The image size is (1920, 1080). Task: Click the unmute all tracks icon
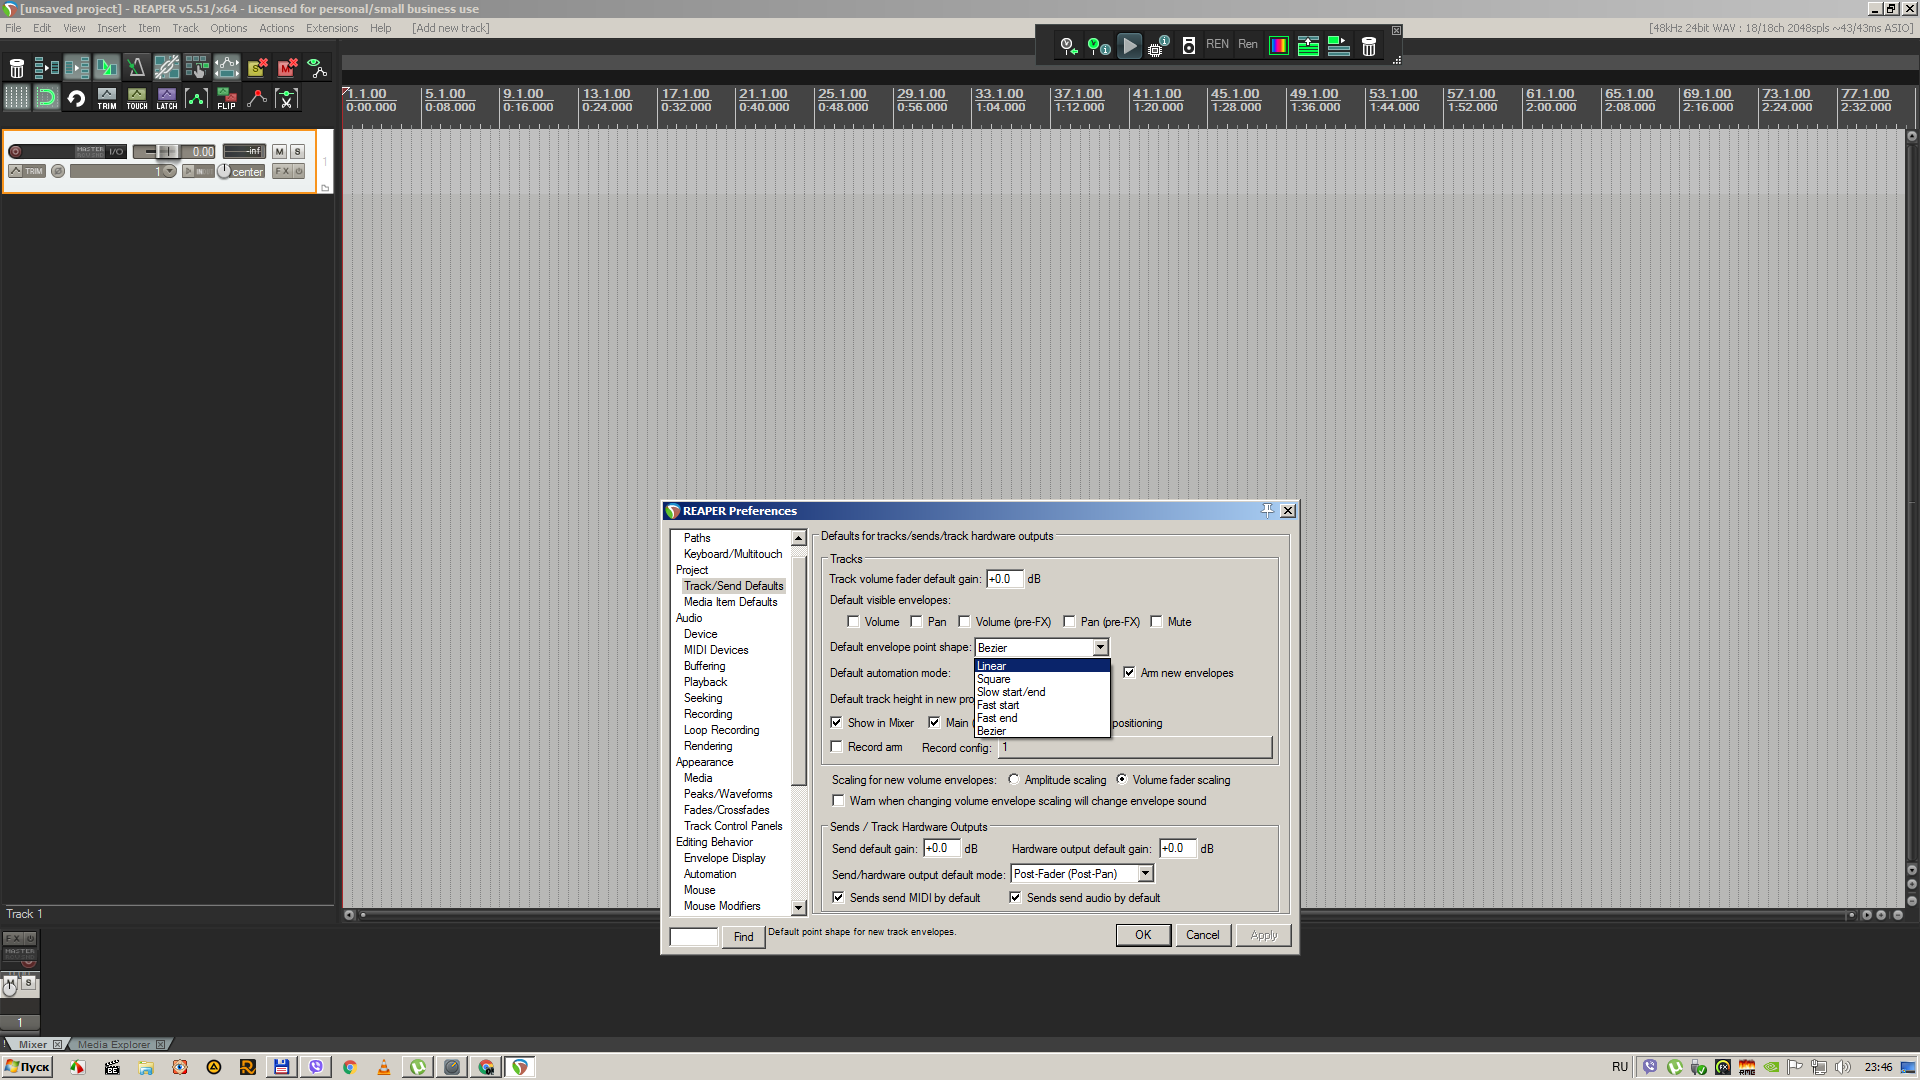(x=287, y=67)
